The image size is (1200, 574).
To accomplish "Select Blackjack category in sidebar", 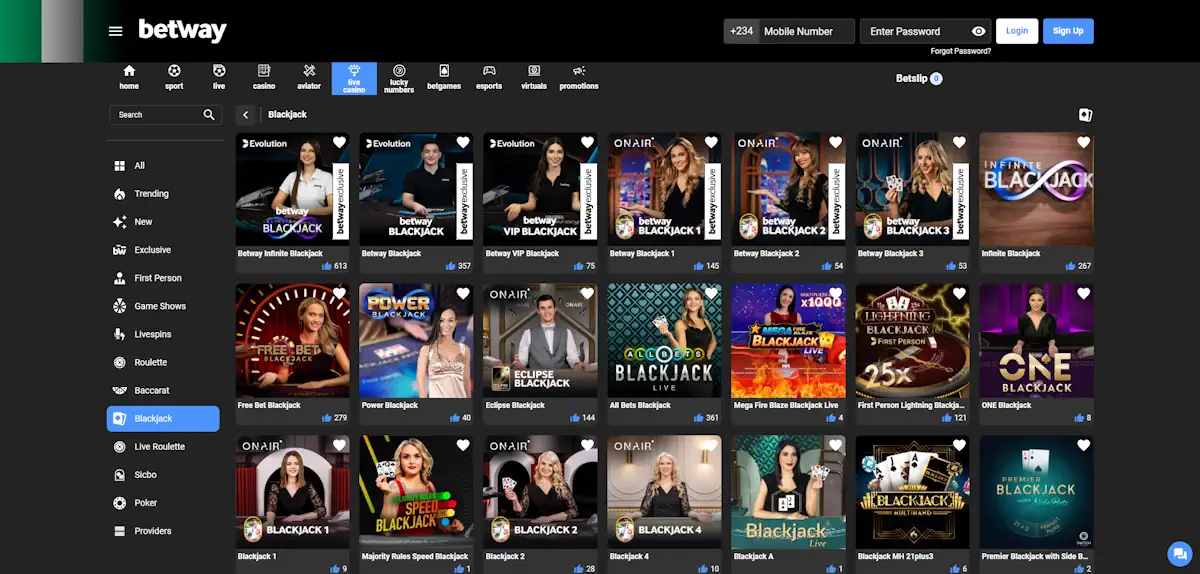I will pyautogui.click(x=163, y=418).
